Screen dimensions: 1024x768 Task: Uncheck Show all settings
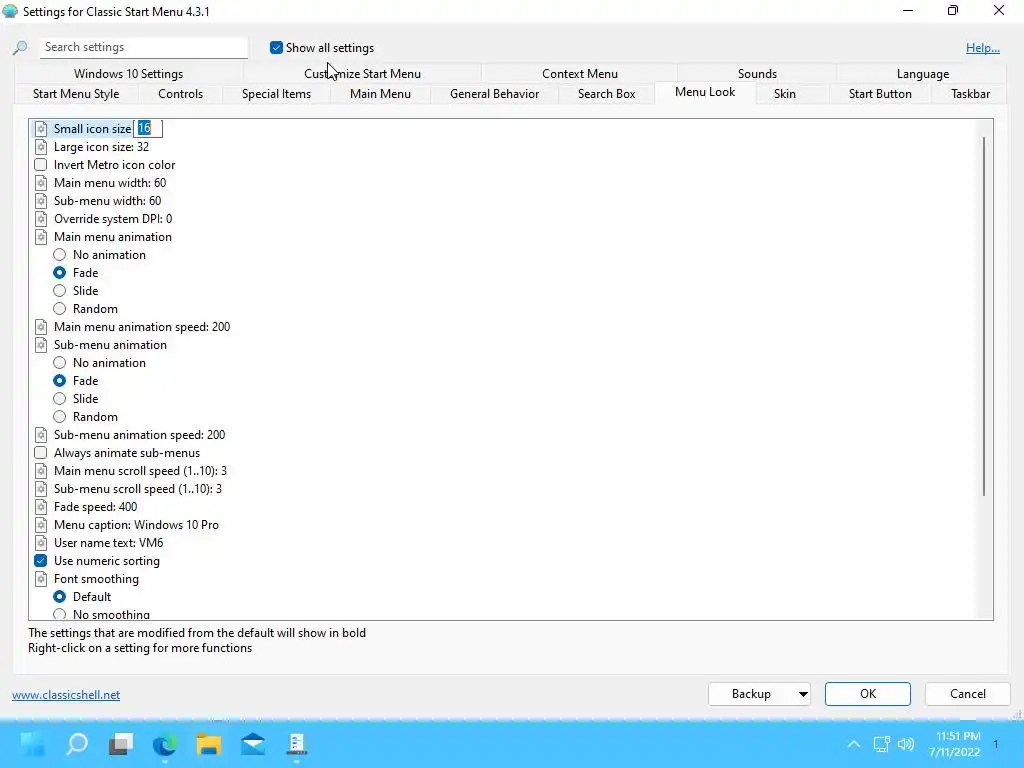coord(276,48)
